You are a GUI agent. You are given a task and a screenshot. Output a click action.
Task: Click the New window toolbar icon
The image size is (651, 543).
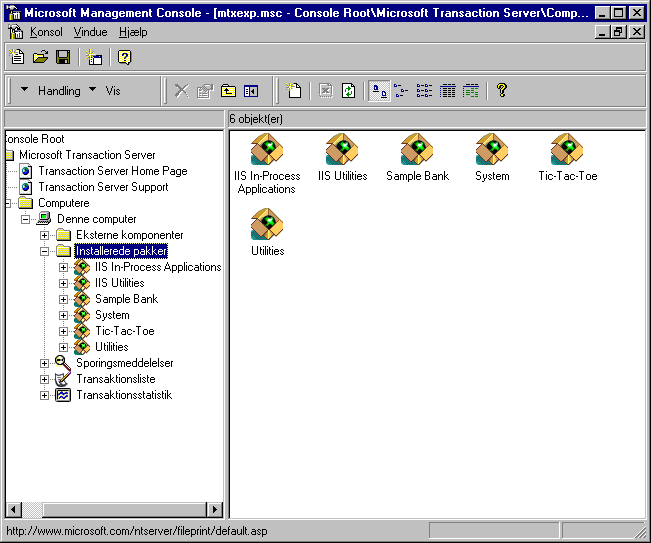[x=93, y=57]
